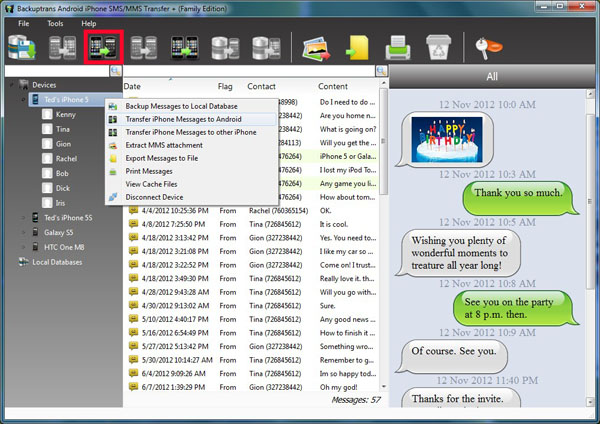Collapse the Devices tree node
The height and width of the screenshot is (424, 600).
click(x=12, y=85)
